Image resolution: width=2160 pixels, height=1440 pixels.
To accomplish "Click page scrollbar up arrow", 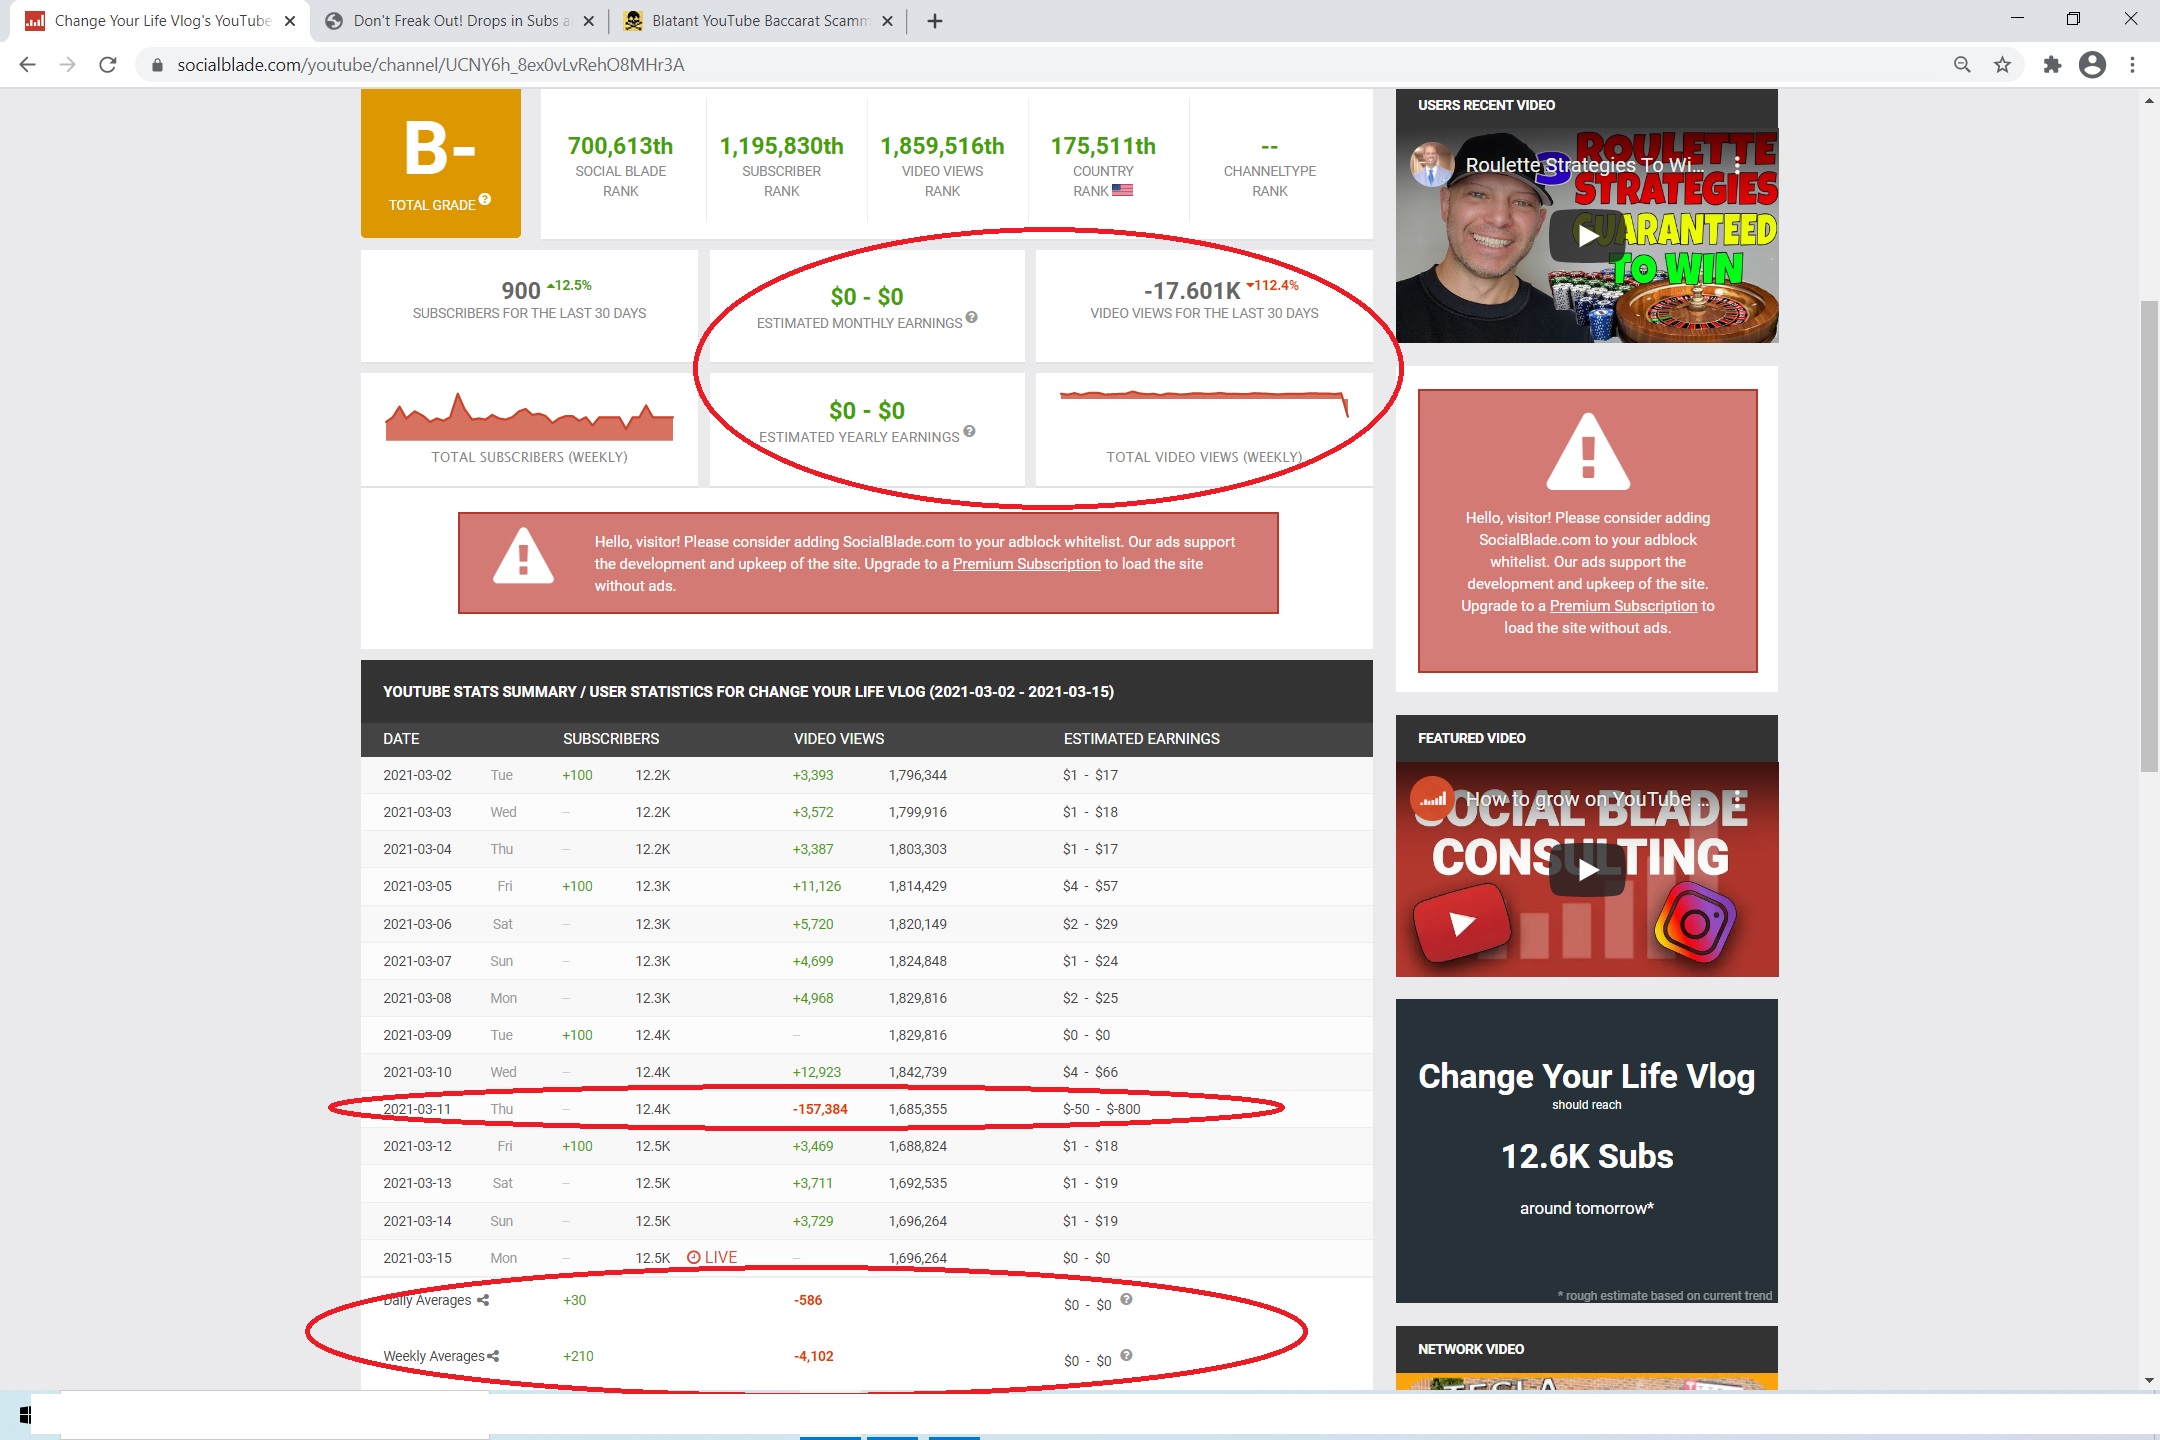I will click(2149, 101).
